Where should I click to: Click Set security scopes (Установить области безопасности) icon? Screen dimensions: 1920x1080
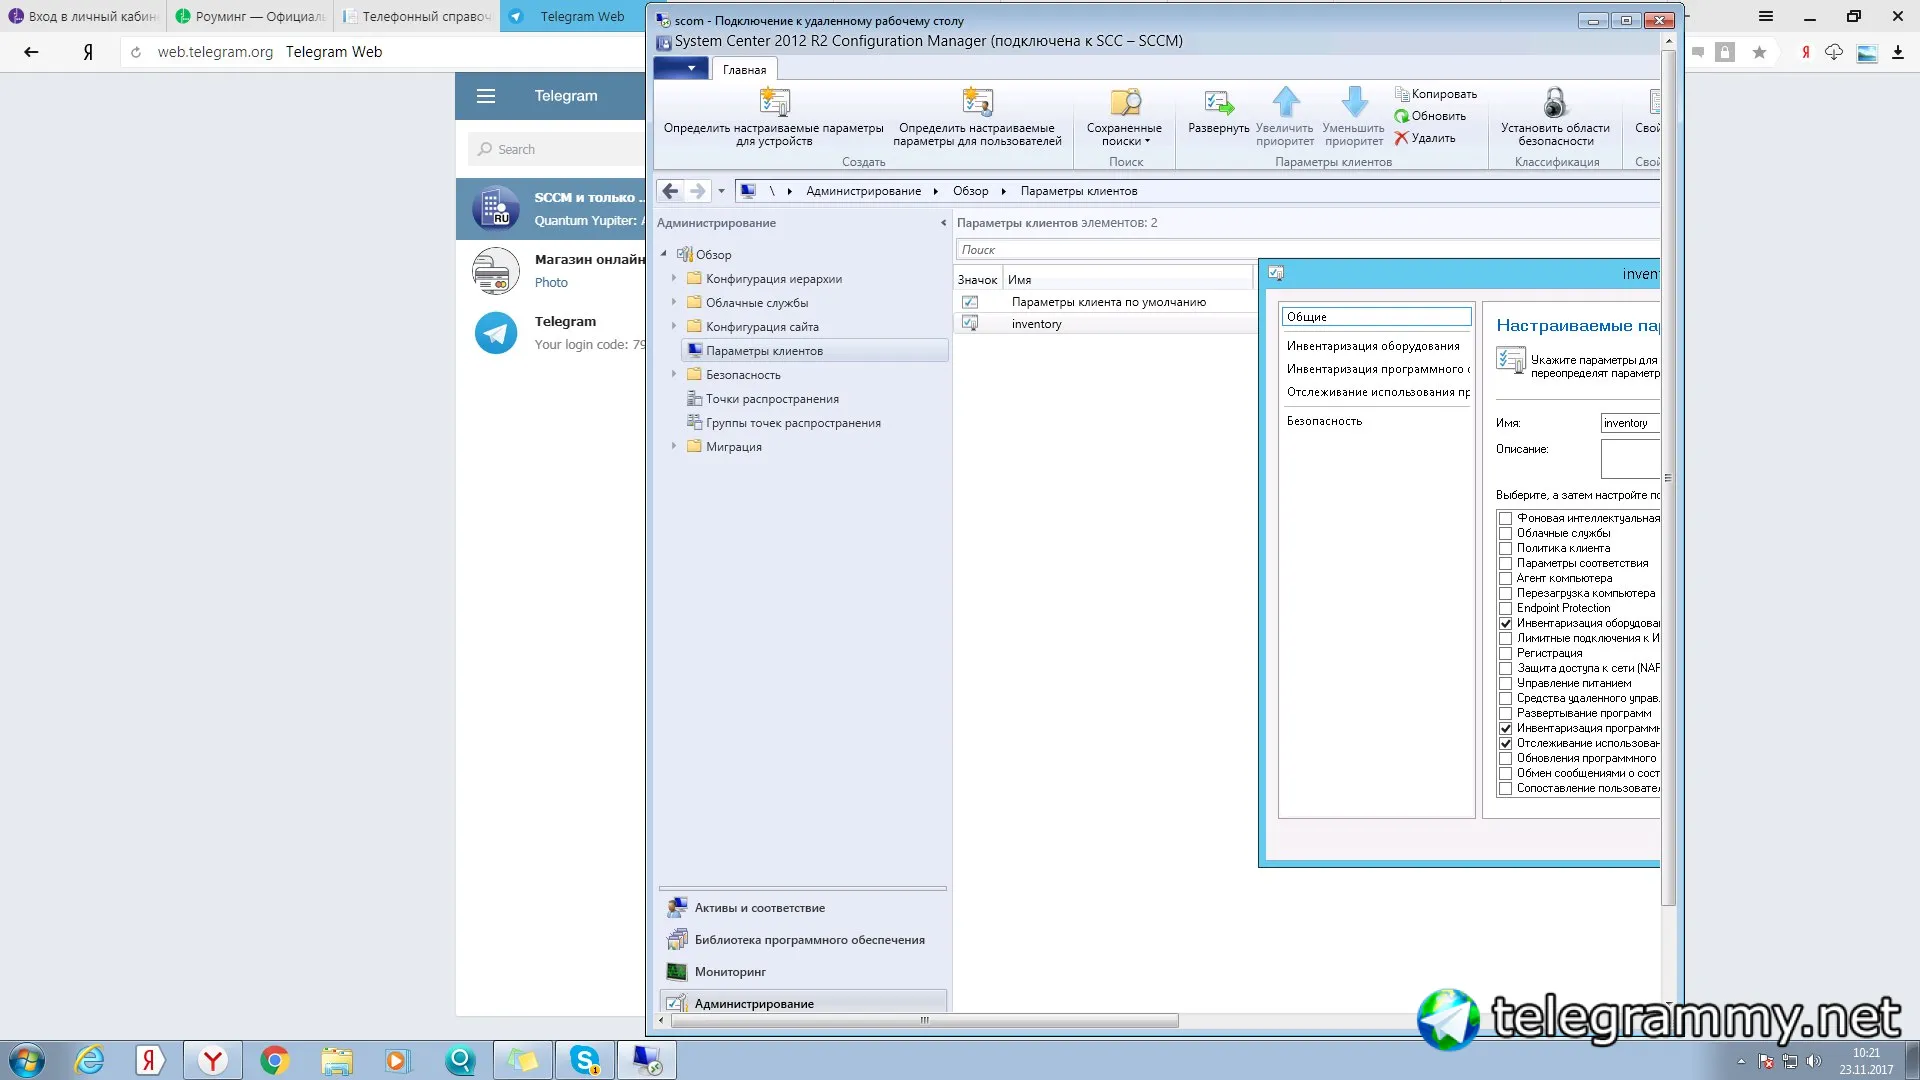coord(1555,102)
